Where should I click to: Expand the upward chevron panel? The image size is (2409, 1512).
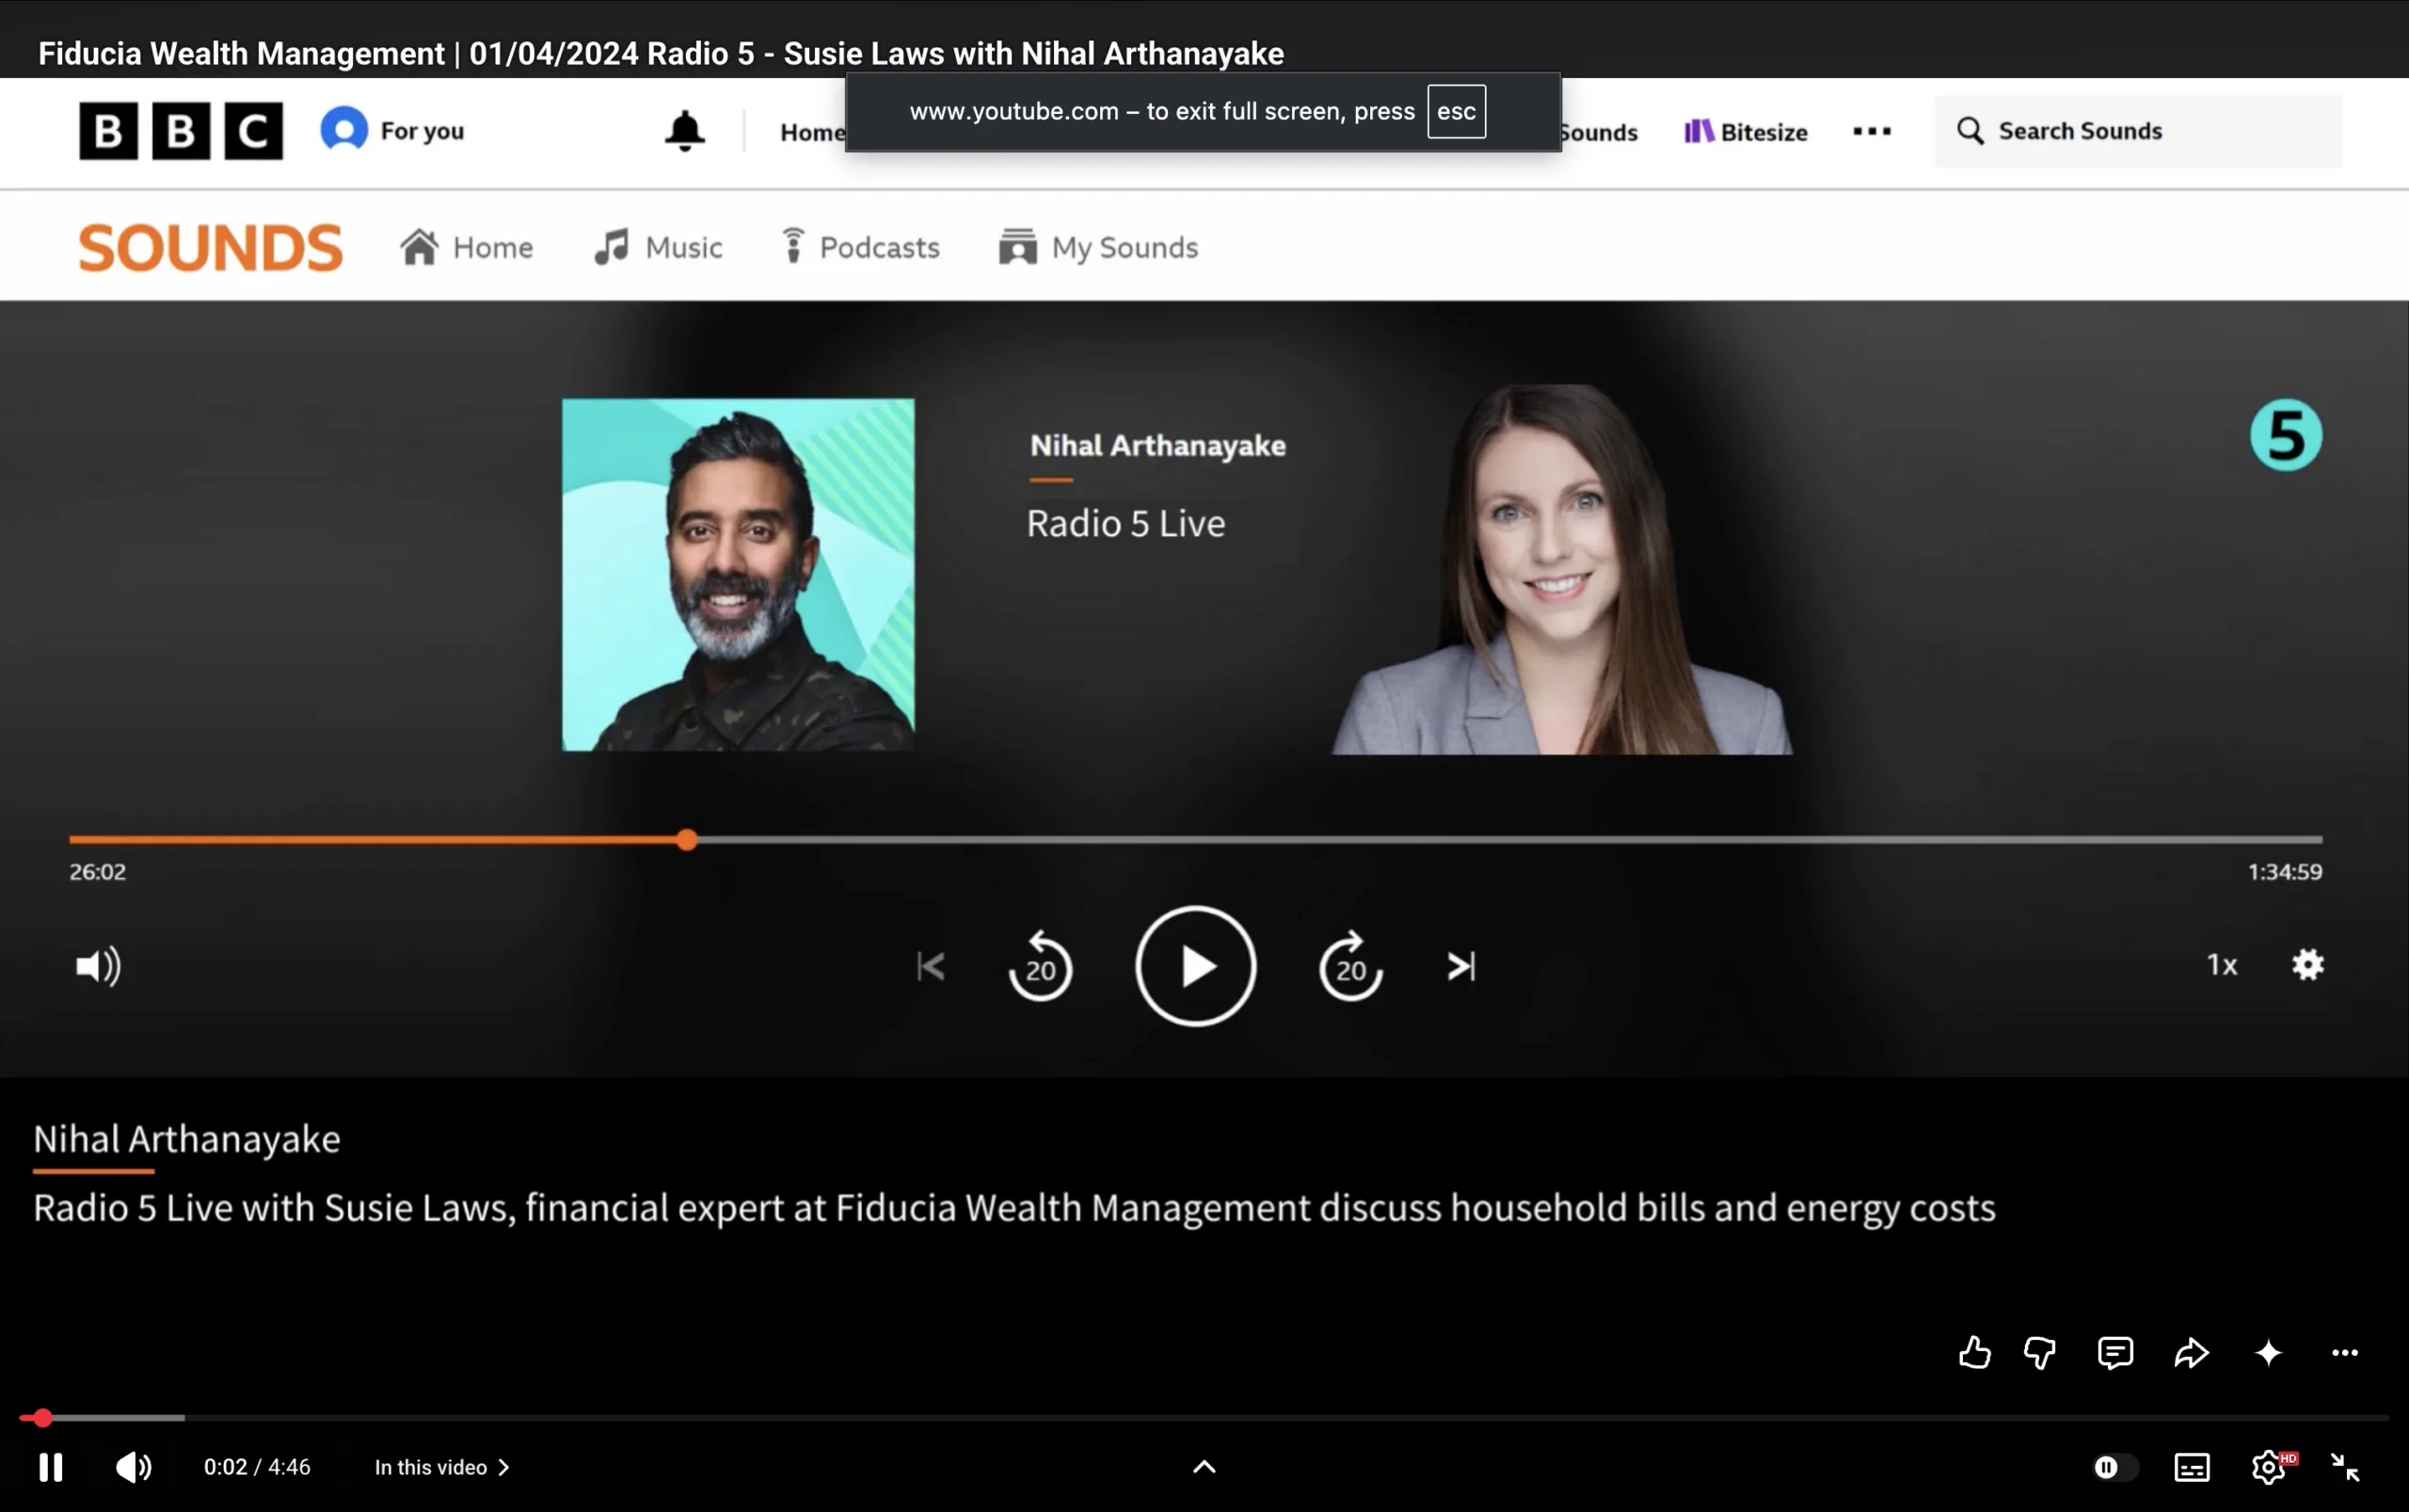click(1204, 1466)
